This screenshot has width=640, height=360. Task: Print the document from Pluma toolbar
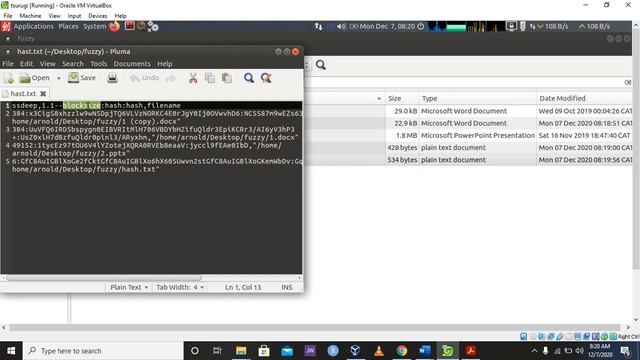112,78
